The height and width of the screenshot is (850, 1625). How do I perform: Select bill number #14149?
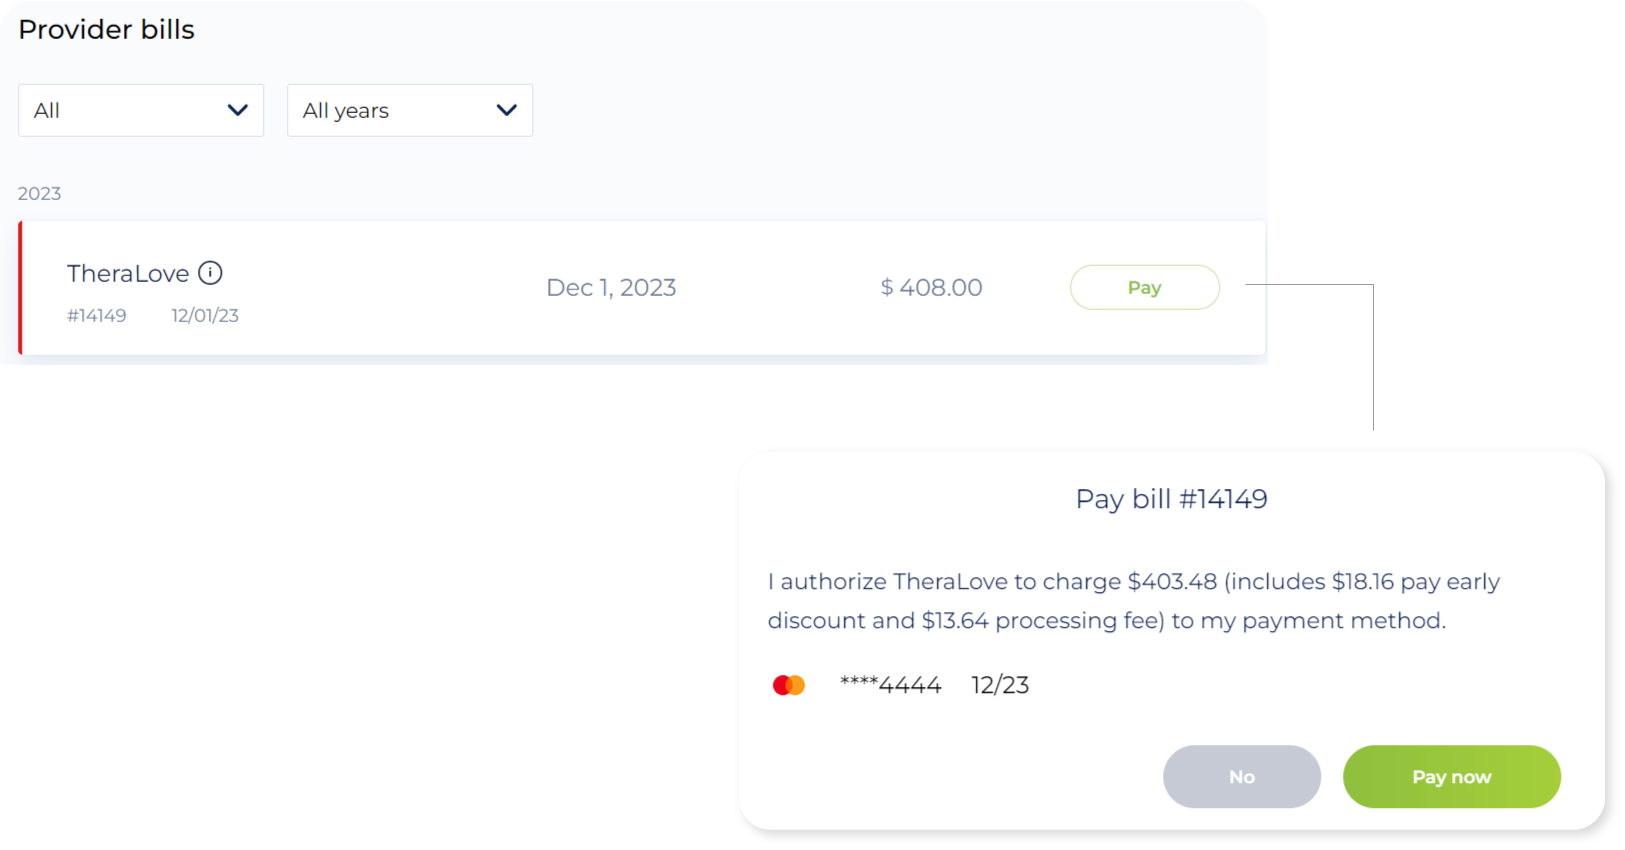point(96,315)
